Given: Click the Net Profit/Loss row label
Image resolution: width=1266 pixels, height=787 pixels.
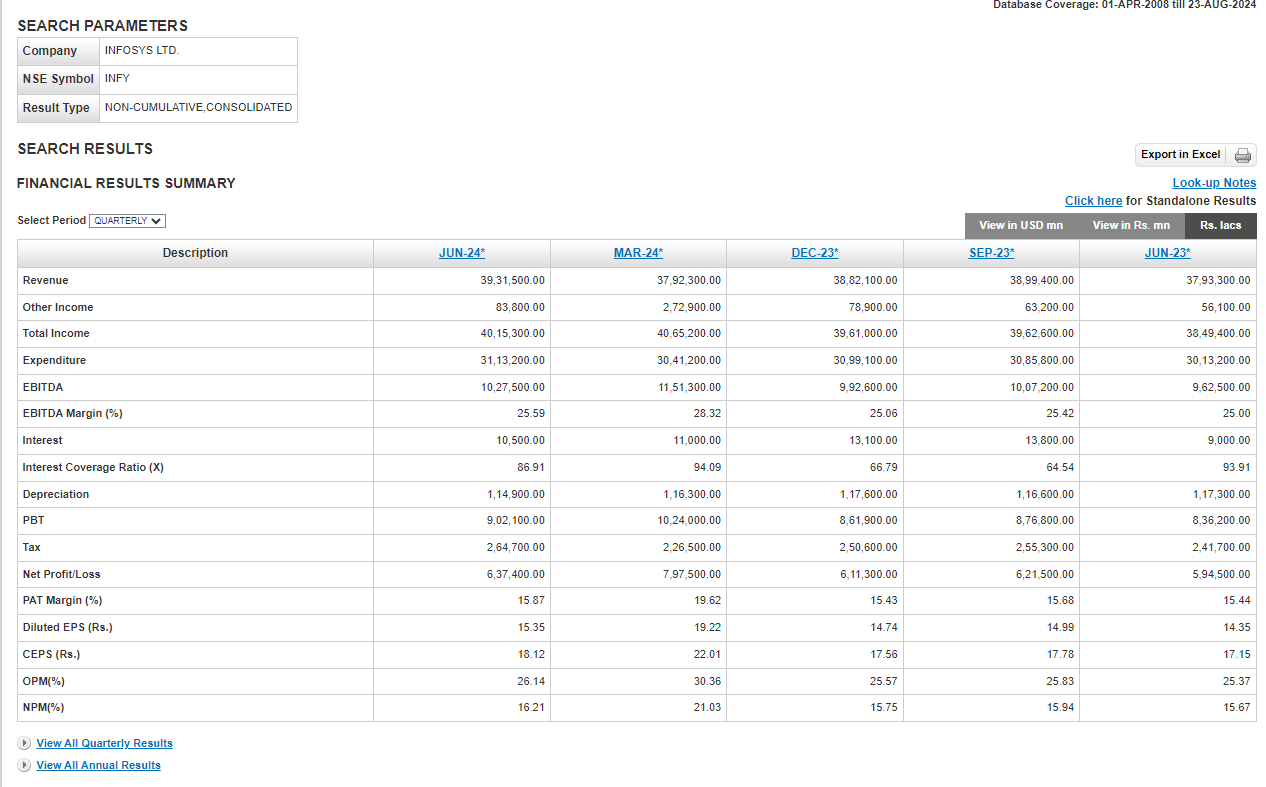Looking at the screenshot, I should [62, 574].
